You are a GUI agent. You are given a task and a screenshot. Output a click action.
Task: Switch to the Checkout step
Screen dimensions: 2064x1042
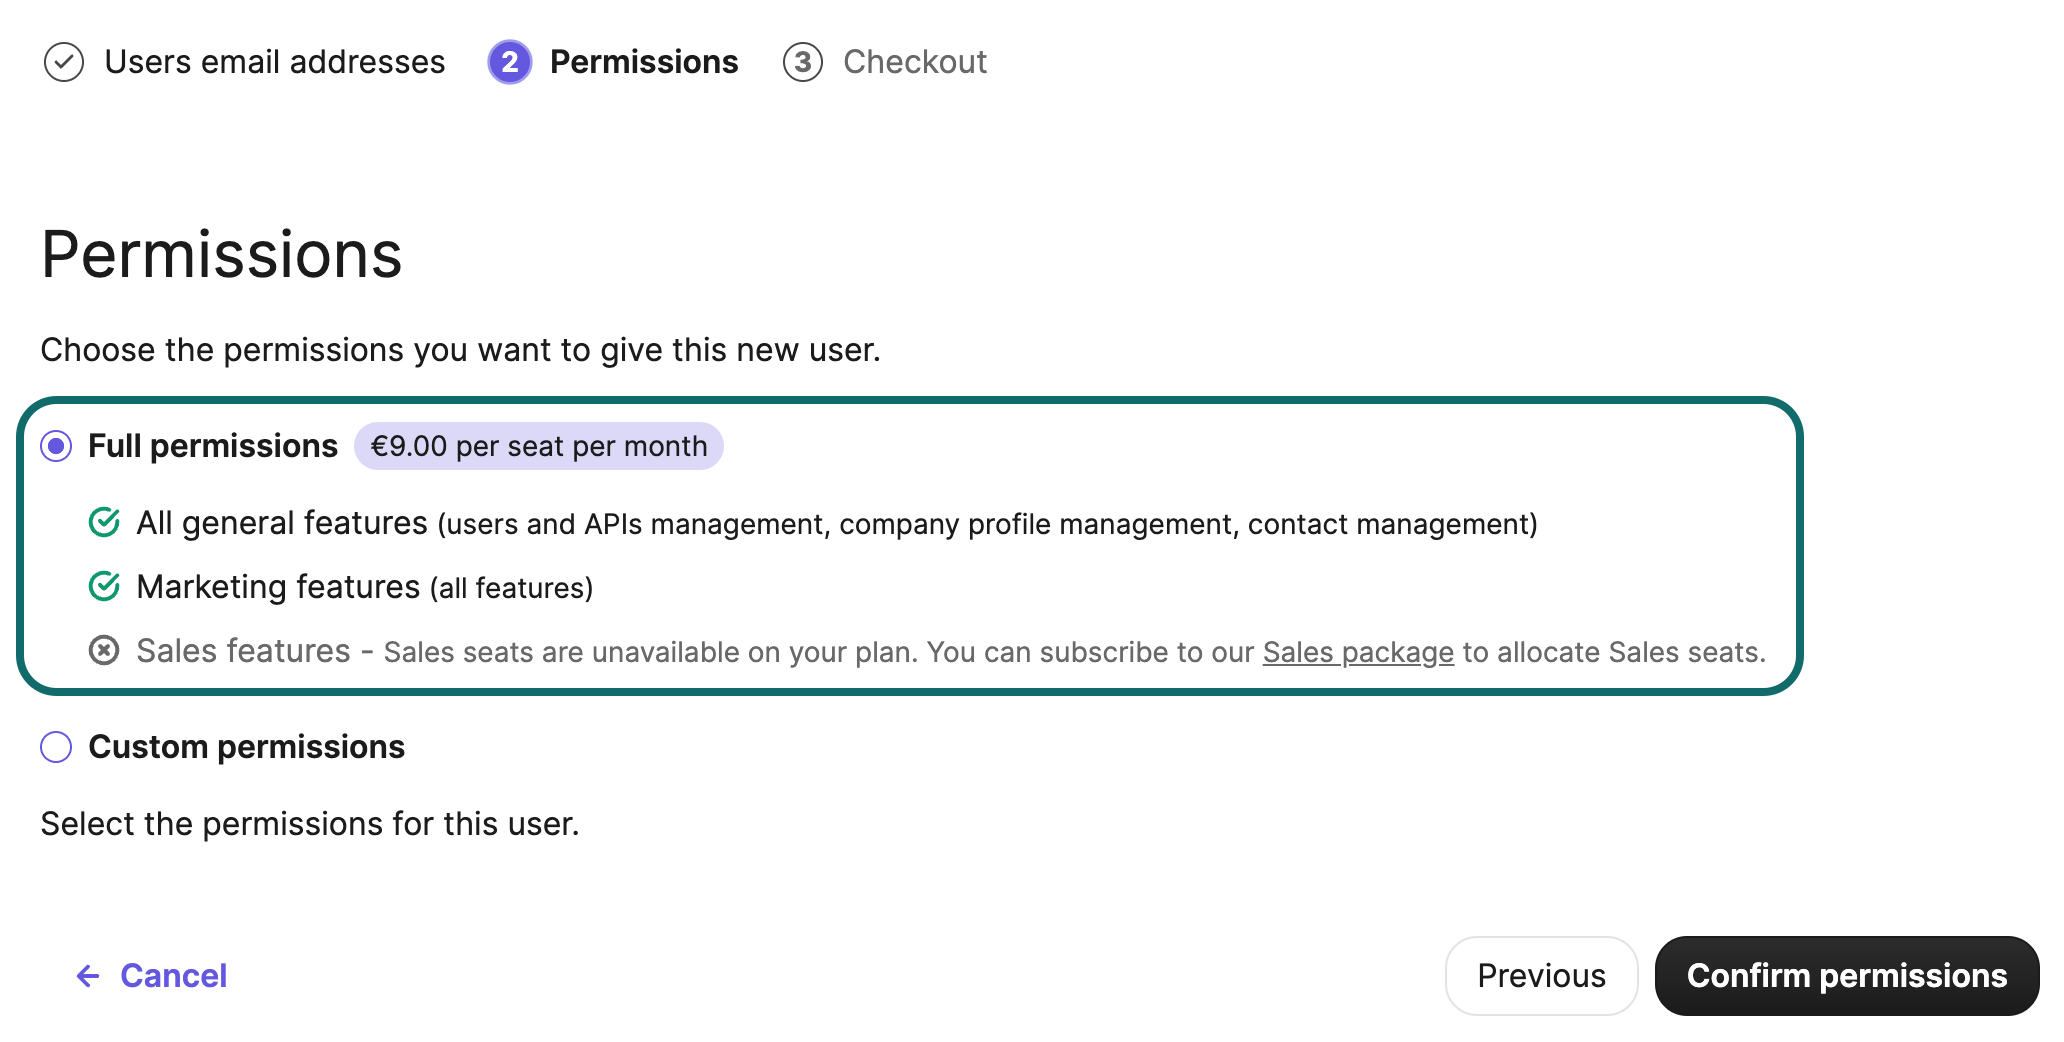pos(915,62)
